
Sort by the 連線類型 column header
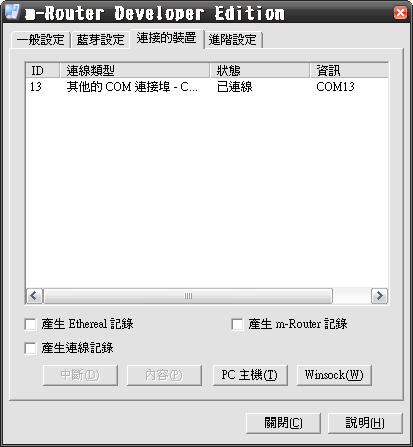pyautogui.click(x=135, y=70)
